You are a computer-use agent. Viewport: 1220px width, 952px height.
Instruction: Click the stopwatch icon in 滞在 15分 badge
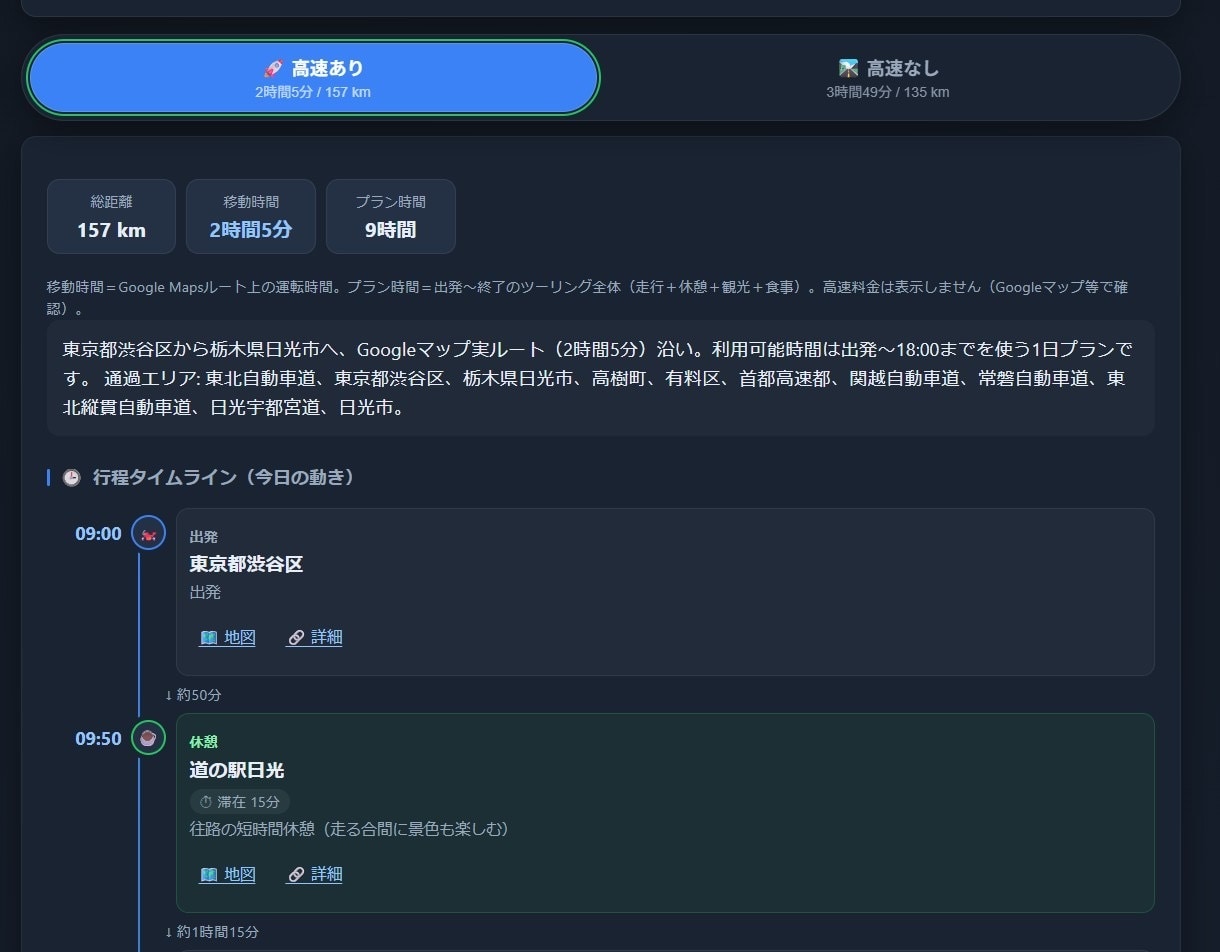point(206,802)
